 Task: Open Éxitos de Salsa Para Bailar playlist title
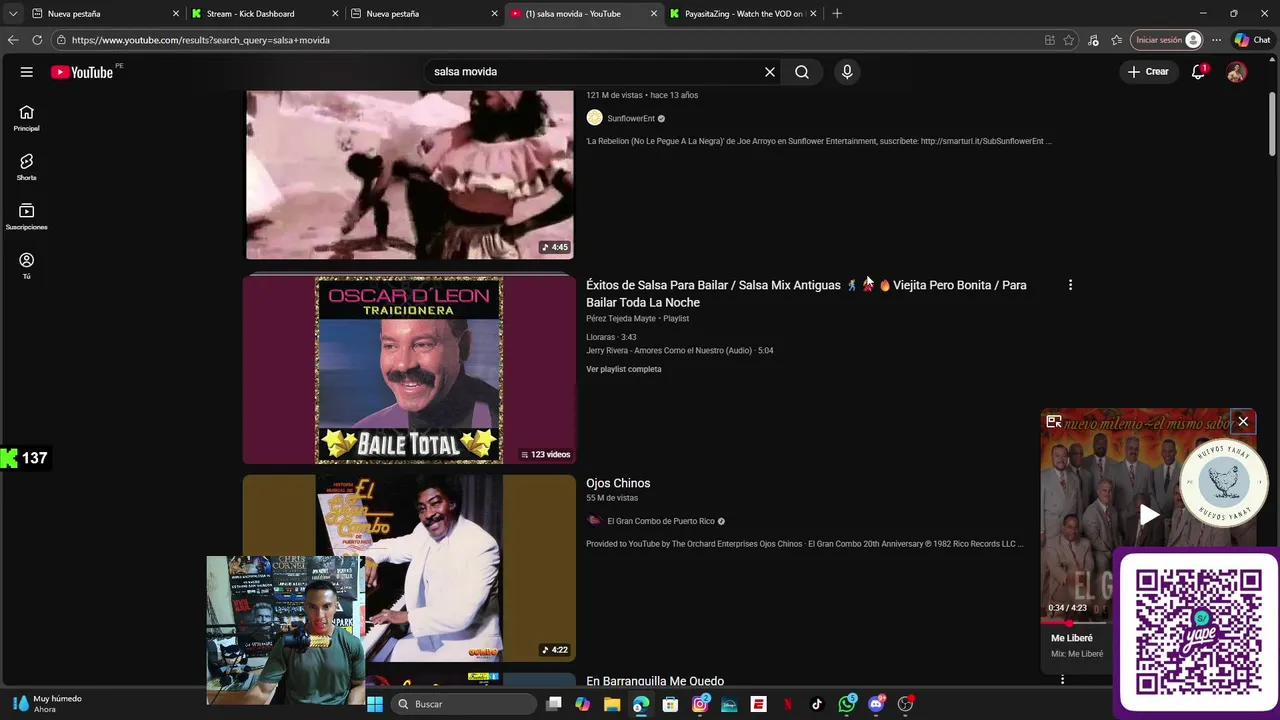pos(806,293)
